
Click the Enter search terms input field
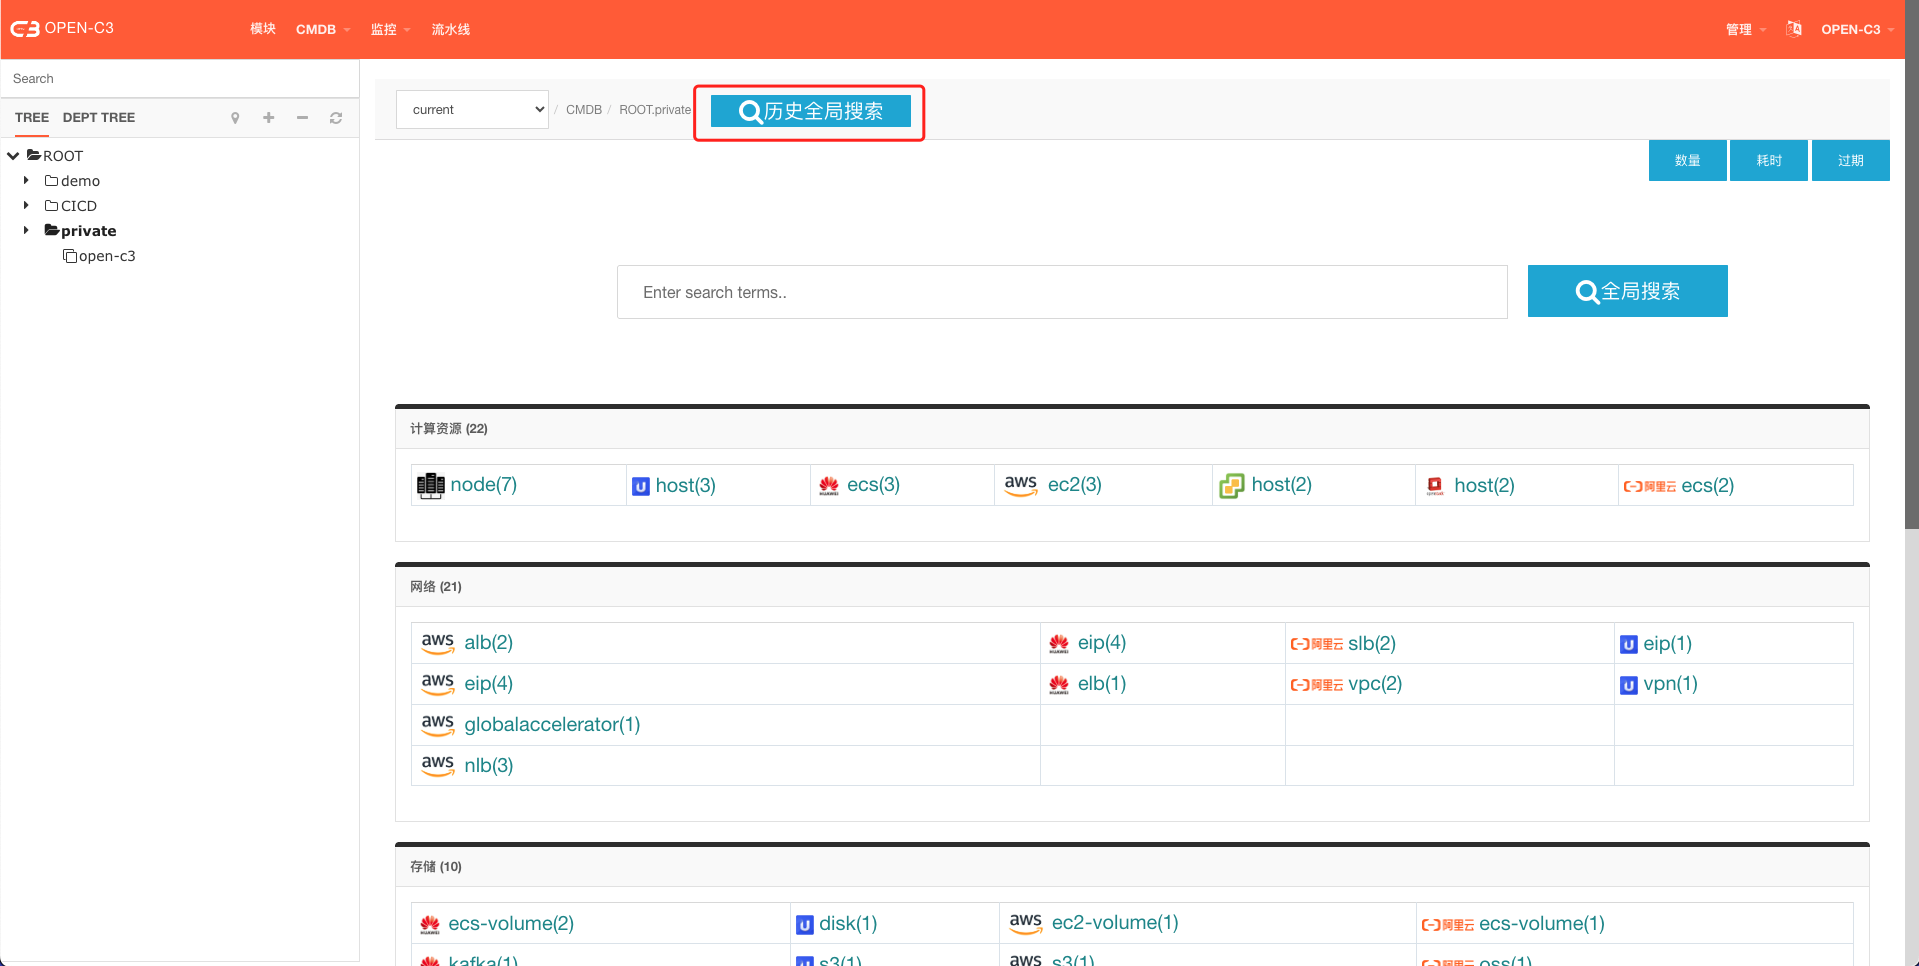point(1061,292)
